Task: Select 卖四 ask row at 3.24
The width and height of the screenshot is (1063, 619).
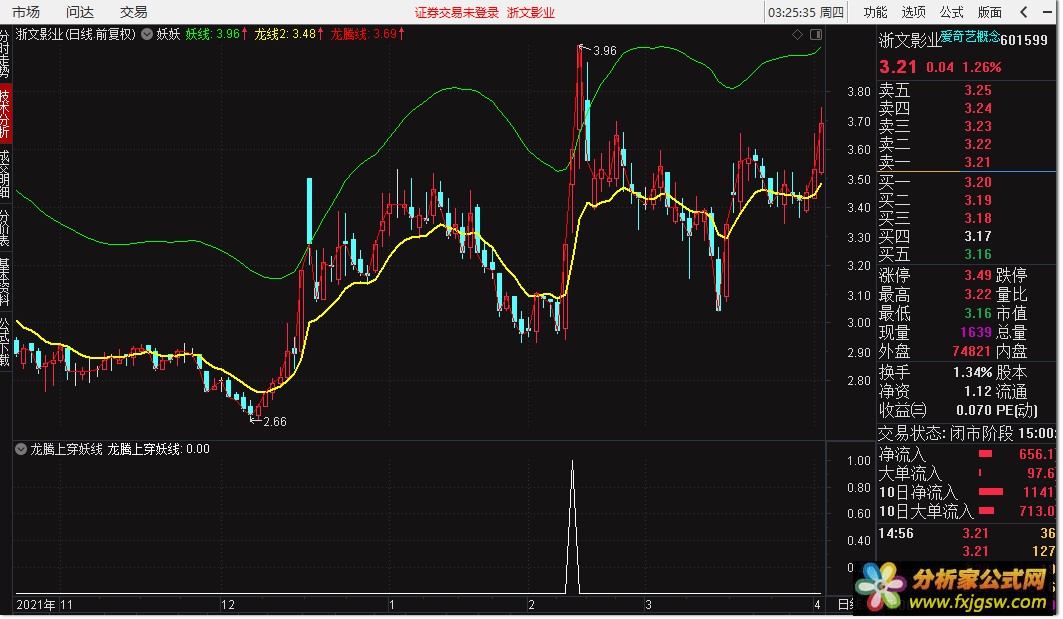Action: coord(967,108)
